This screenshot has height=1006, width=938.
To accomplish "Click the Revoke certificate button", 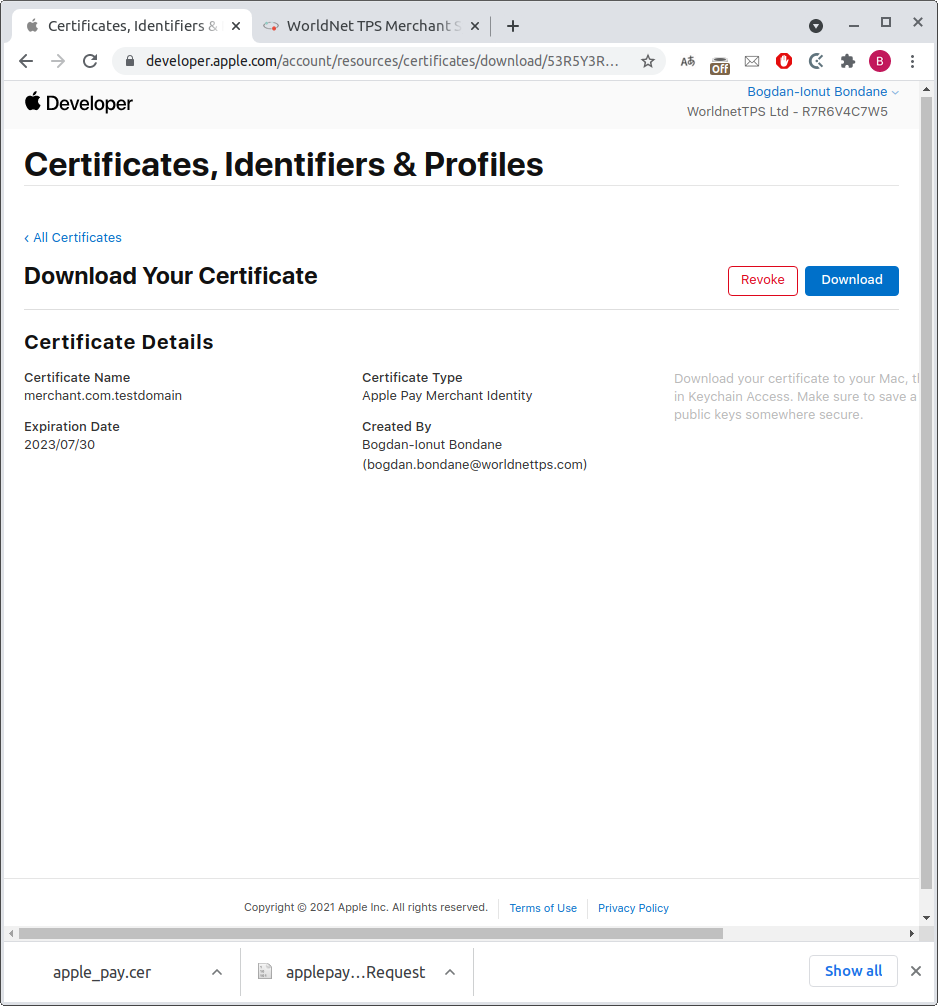I will coord(762,280).
